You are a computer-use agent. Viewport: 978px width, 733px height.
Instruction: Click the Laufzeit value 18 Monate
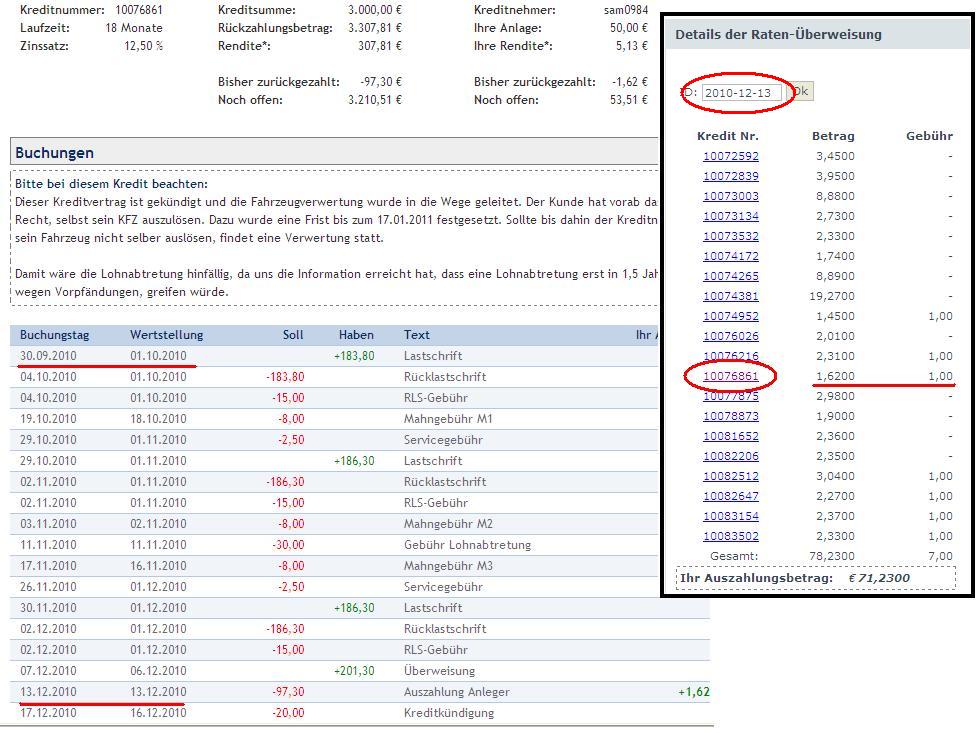pos(133,28)
